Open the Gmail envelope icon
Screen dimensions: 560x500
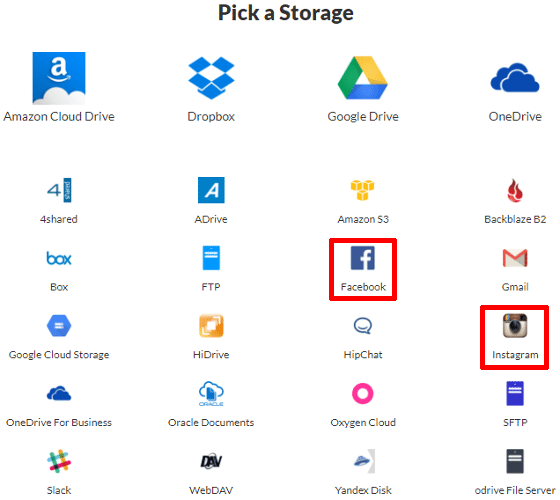(x=515, y=258)
